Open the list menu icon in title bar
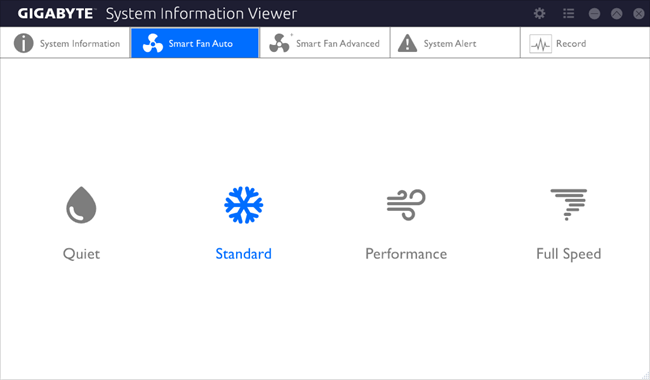650x380 pixels. click(x=569, y=14)
